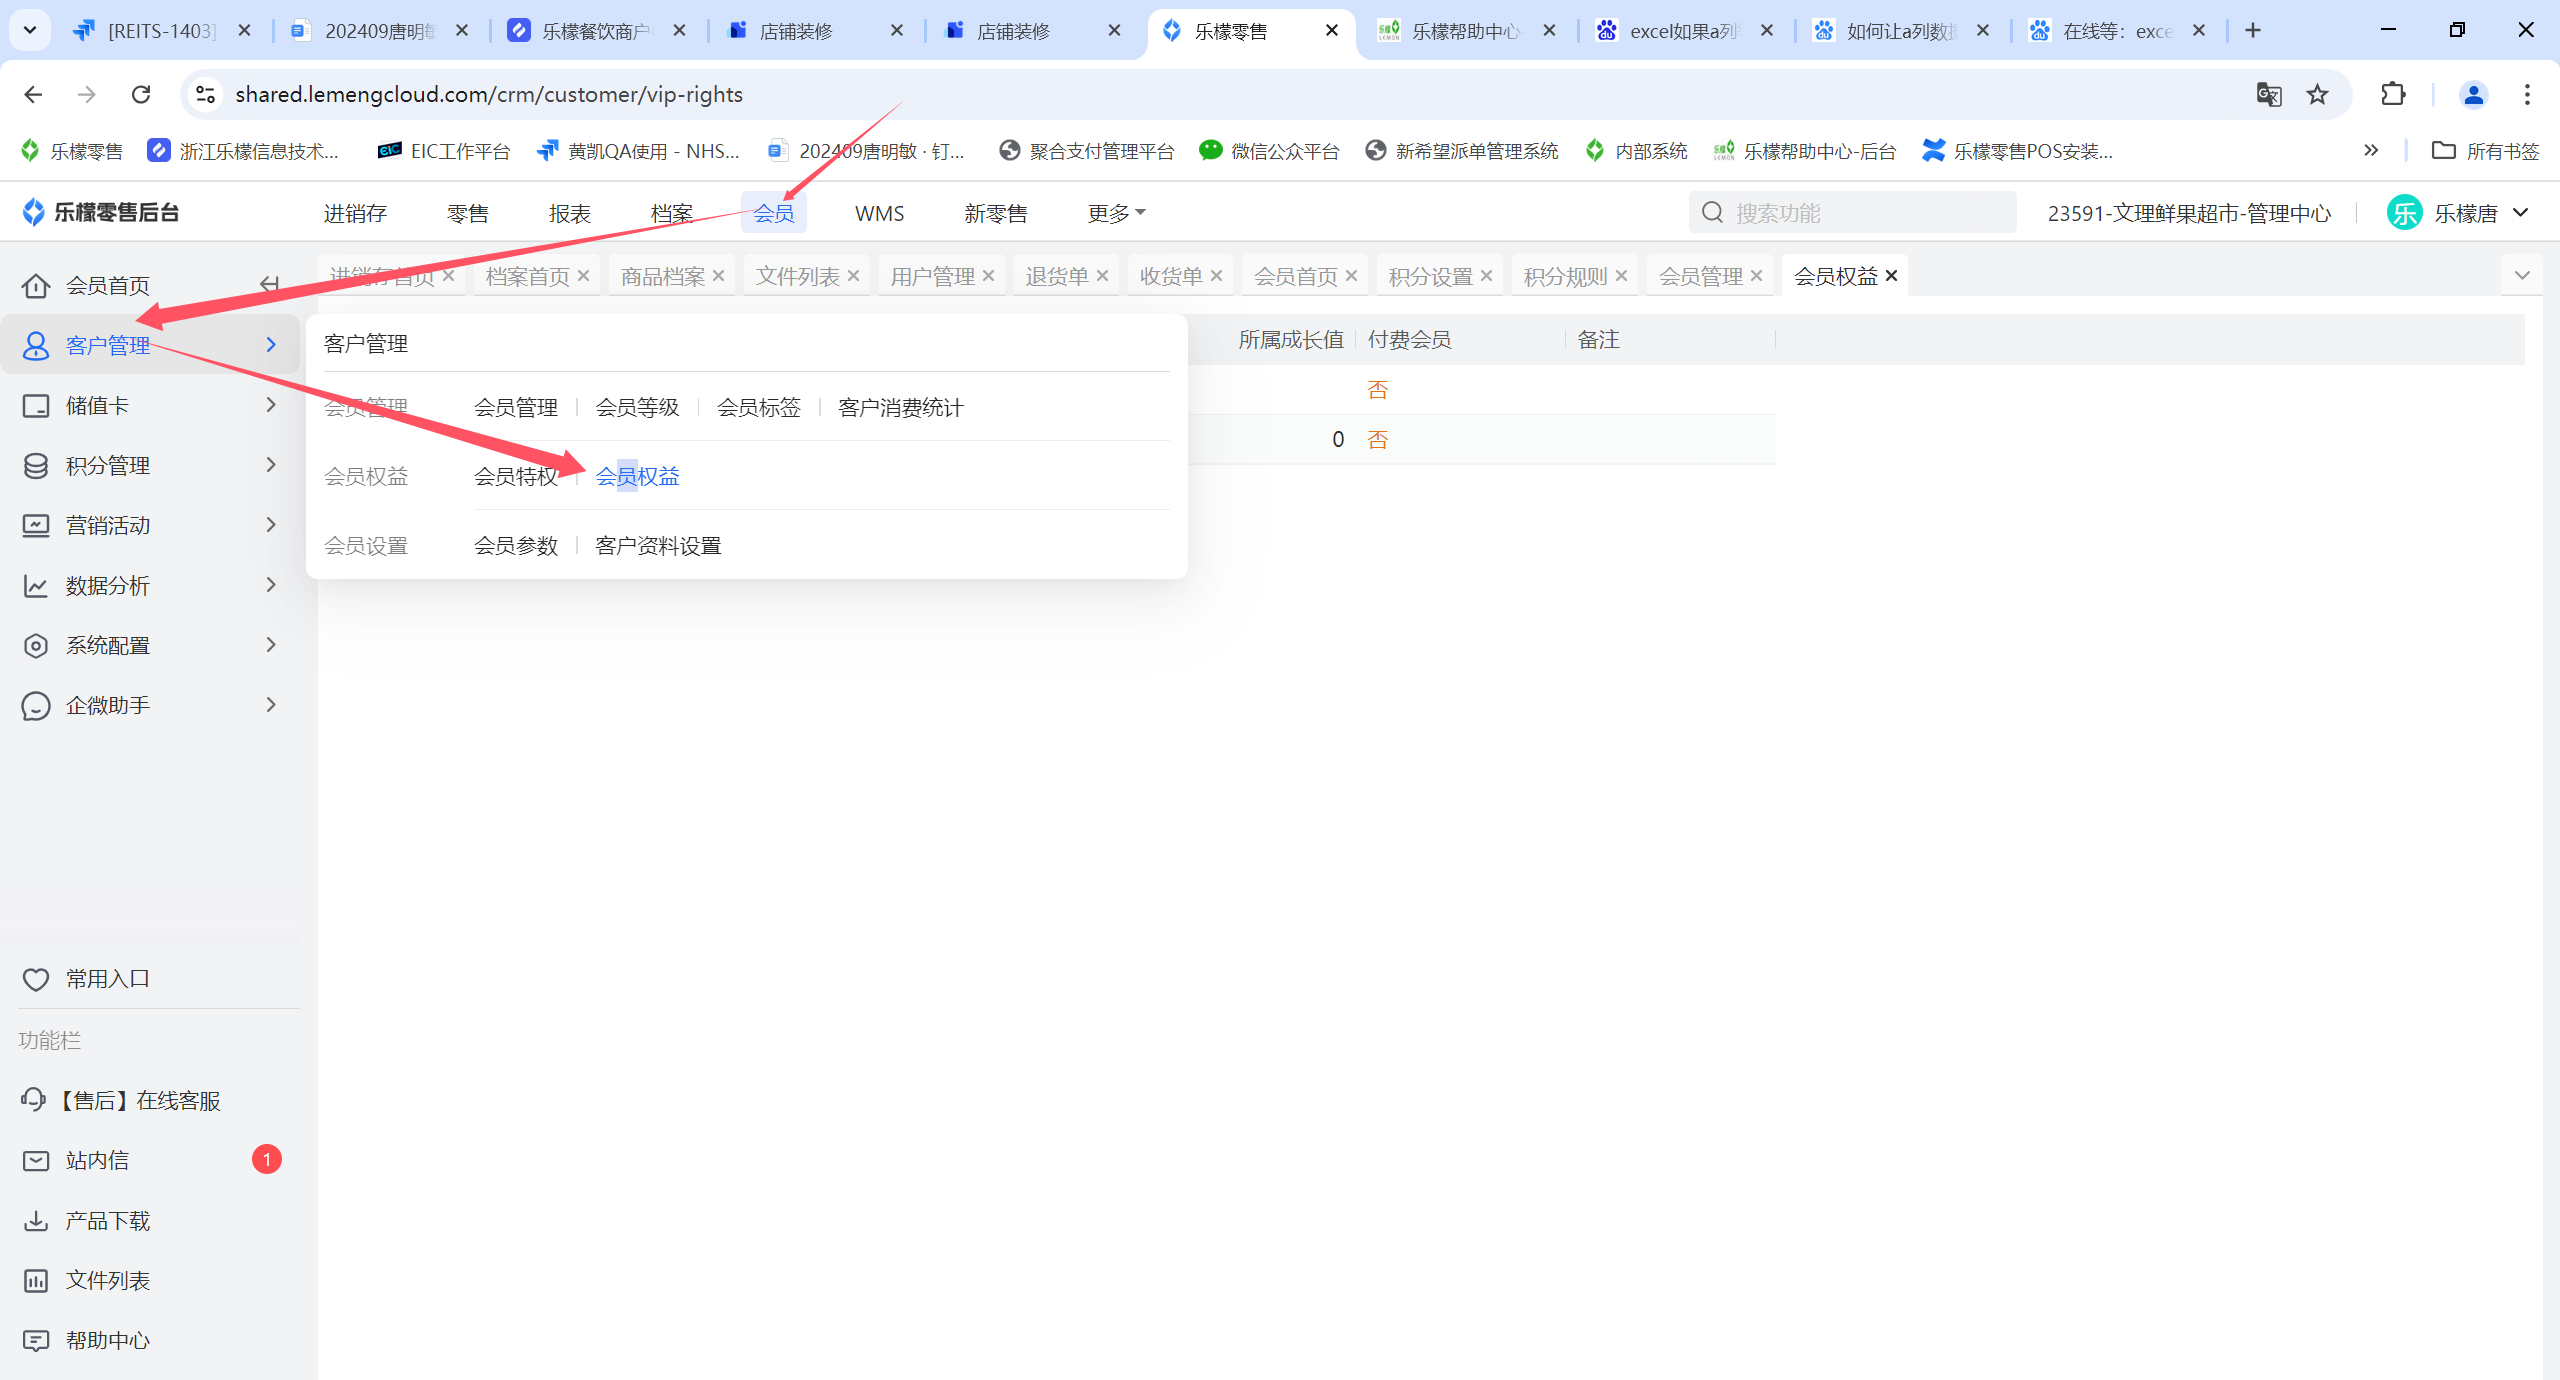The image size is (2560, 1380).
Task: Open the 微信公众平台 bookmark
Action: [1269, 150]
